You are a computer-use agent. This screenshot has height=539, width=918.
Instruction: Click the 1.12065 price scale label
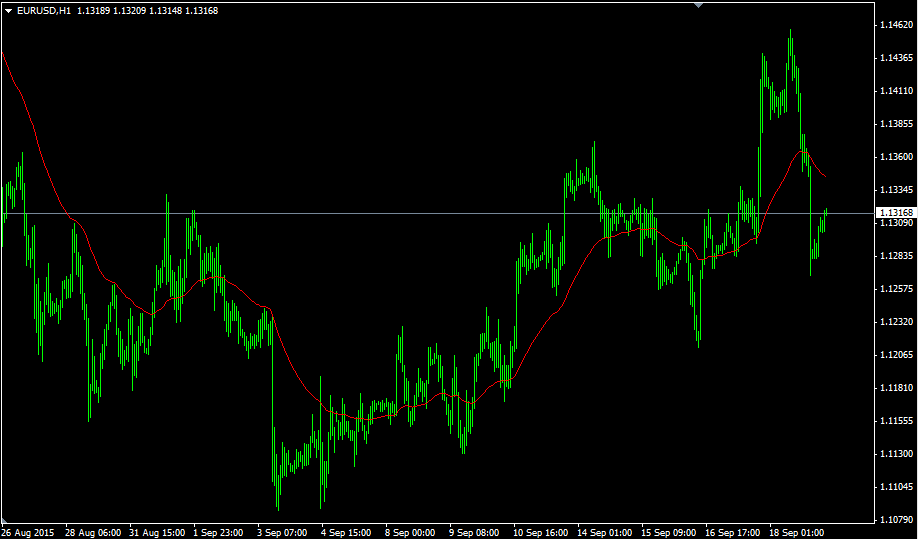point(896,355)
